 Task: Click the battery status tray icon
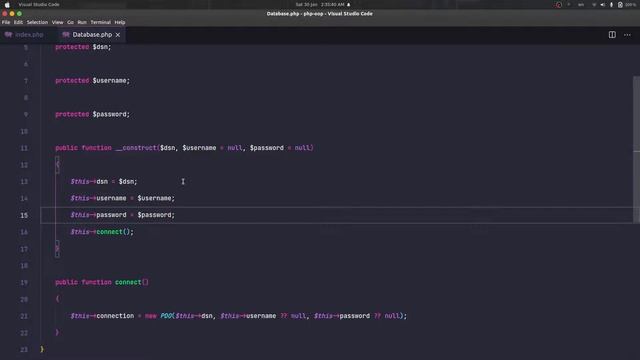(x=620, y=5)
